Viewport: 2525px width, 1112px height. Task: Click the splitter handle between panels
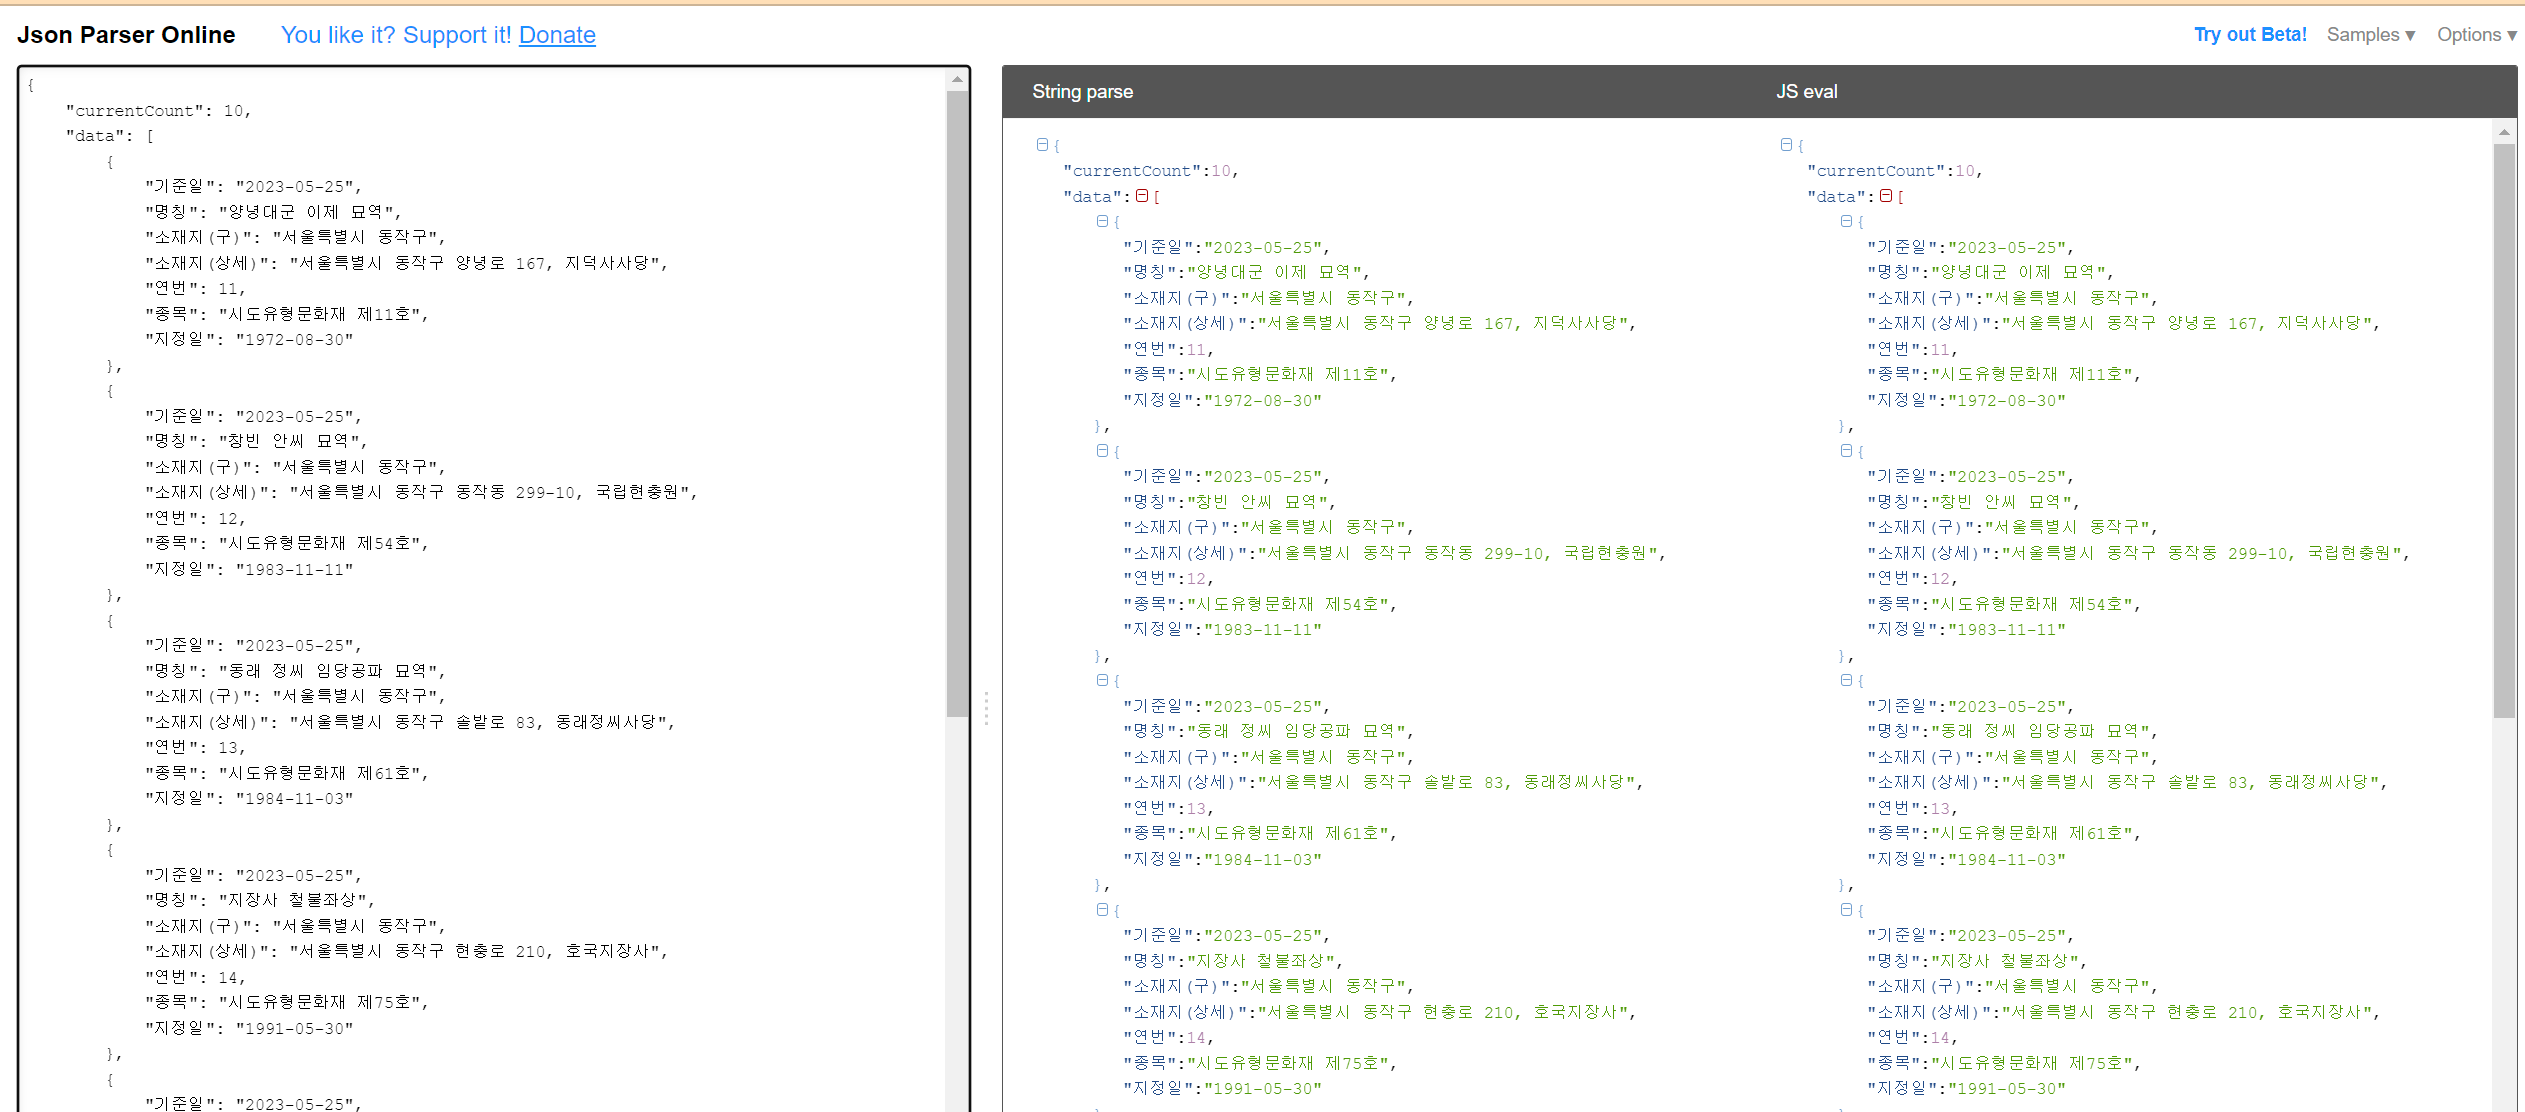tap(986, 708)
